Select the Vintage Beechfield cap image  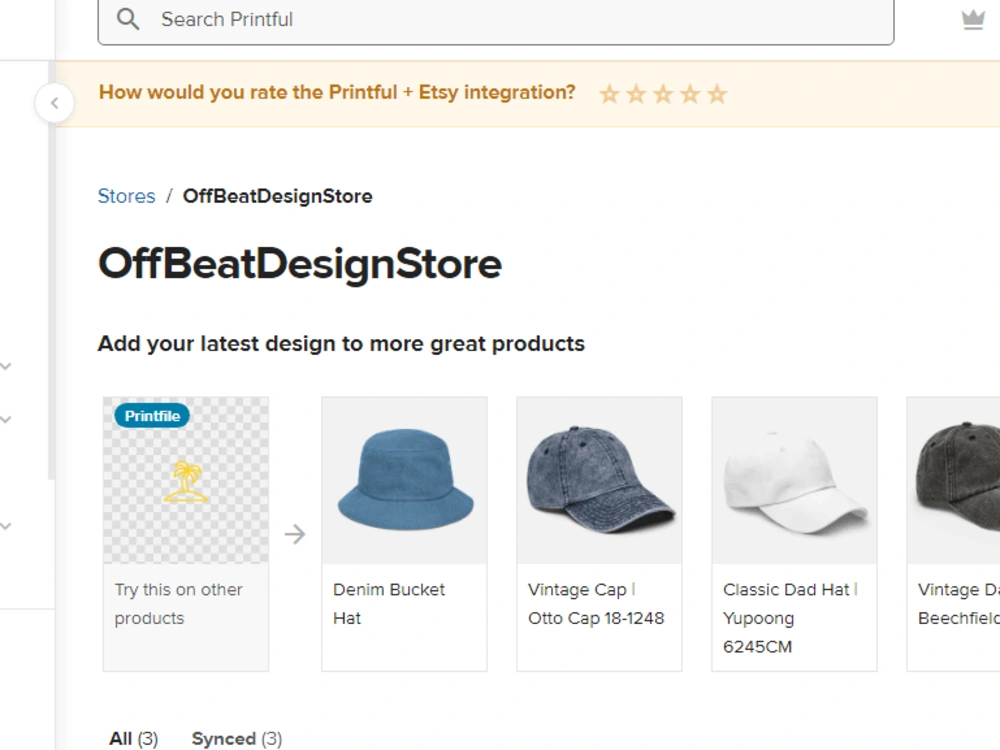click(954, 480)
